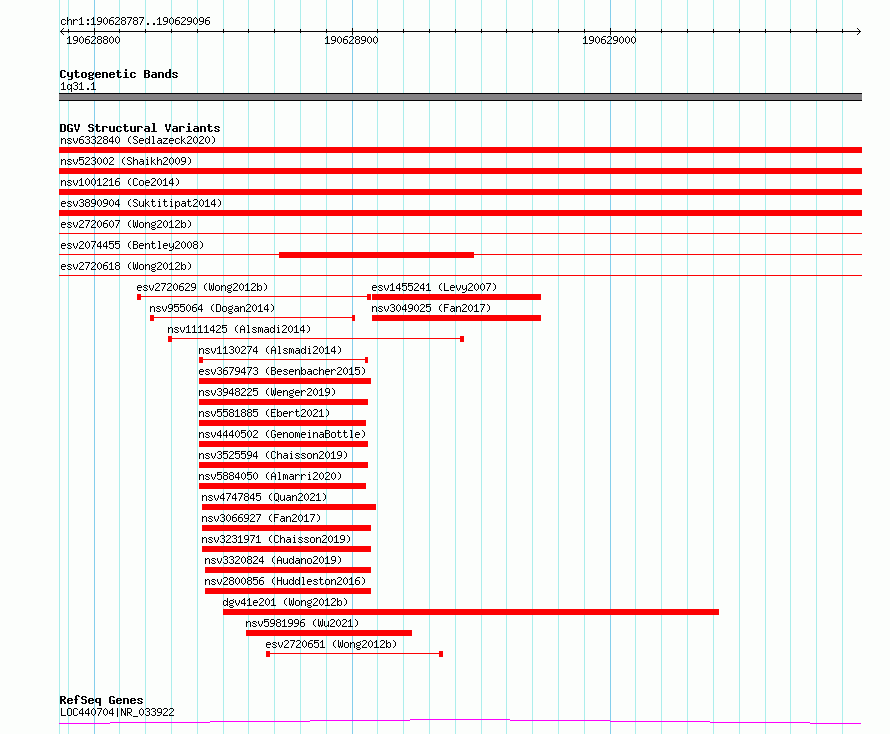Click nsv3231971 (Chaisson2019) label
Screen dimensions: 890x734
tap(276, 539)
